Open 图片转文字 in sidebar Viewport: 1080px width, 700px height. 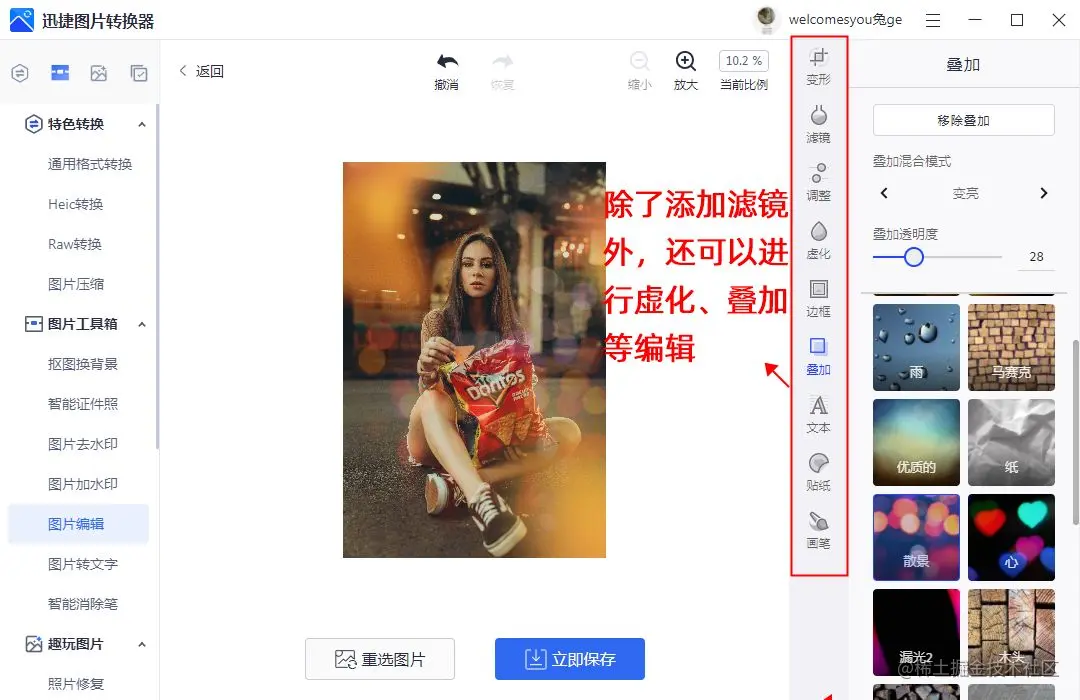tap(83, 564)
